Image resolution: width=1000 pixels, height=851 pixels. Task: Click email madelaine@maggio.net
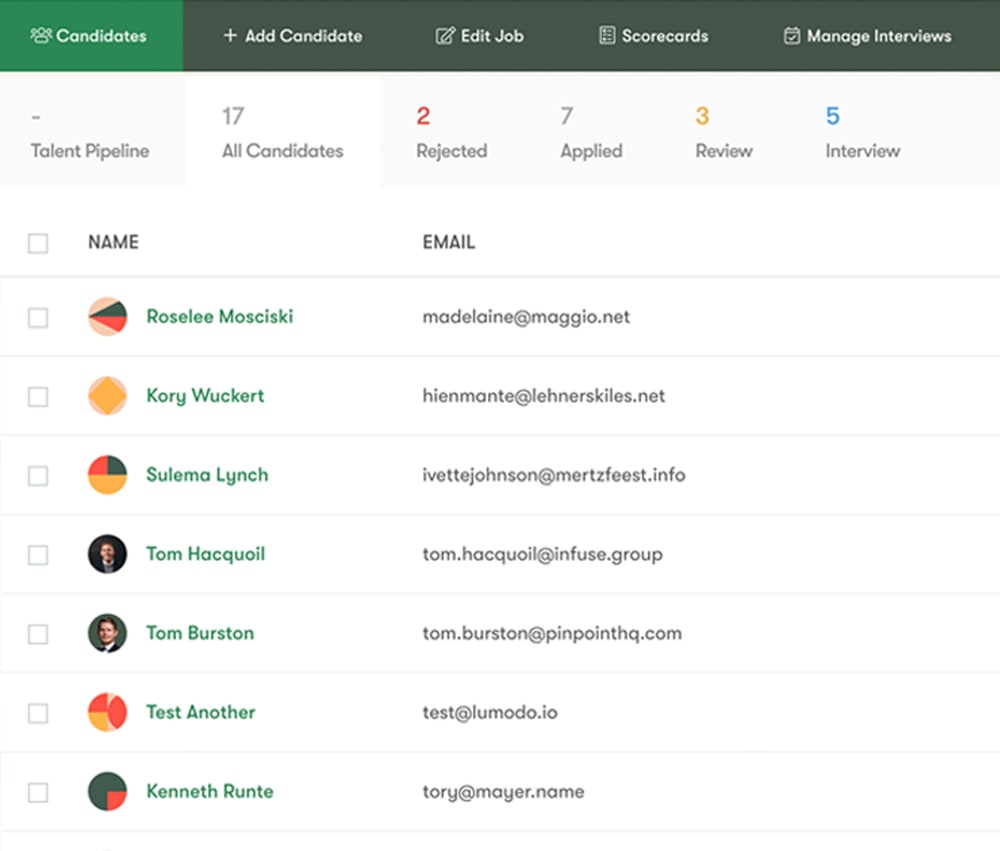pyautogui.click(x=526, y=317)
